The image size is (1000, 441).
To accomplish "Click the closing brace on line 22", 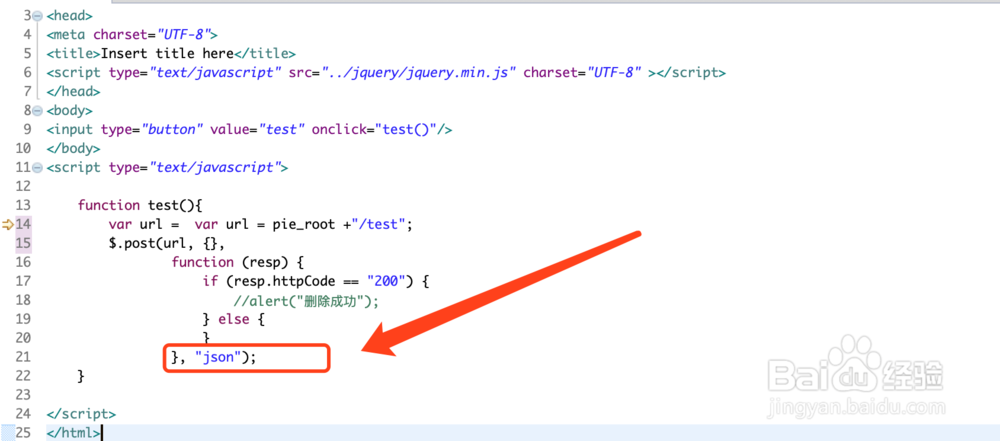I will point(81,377).
